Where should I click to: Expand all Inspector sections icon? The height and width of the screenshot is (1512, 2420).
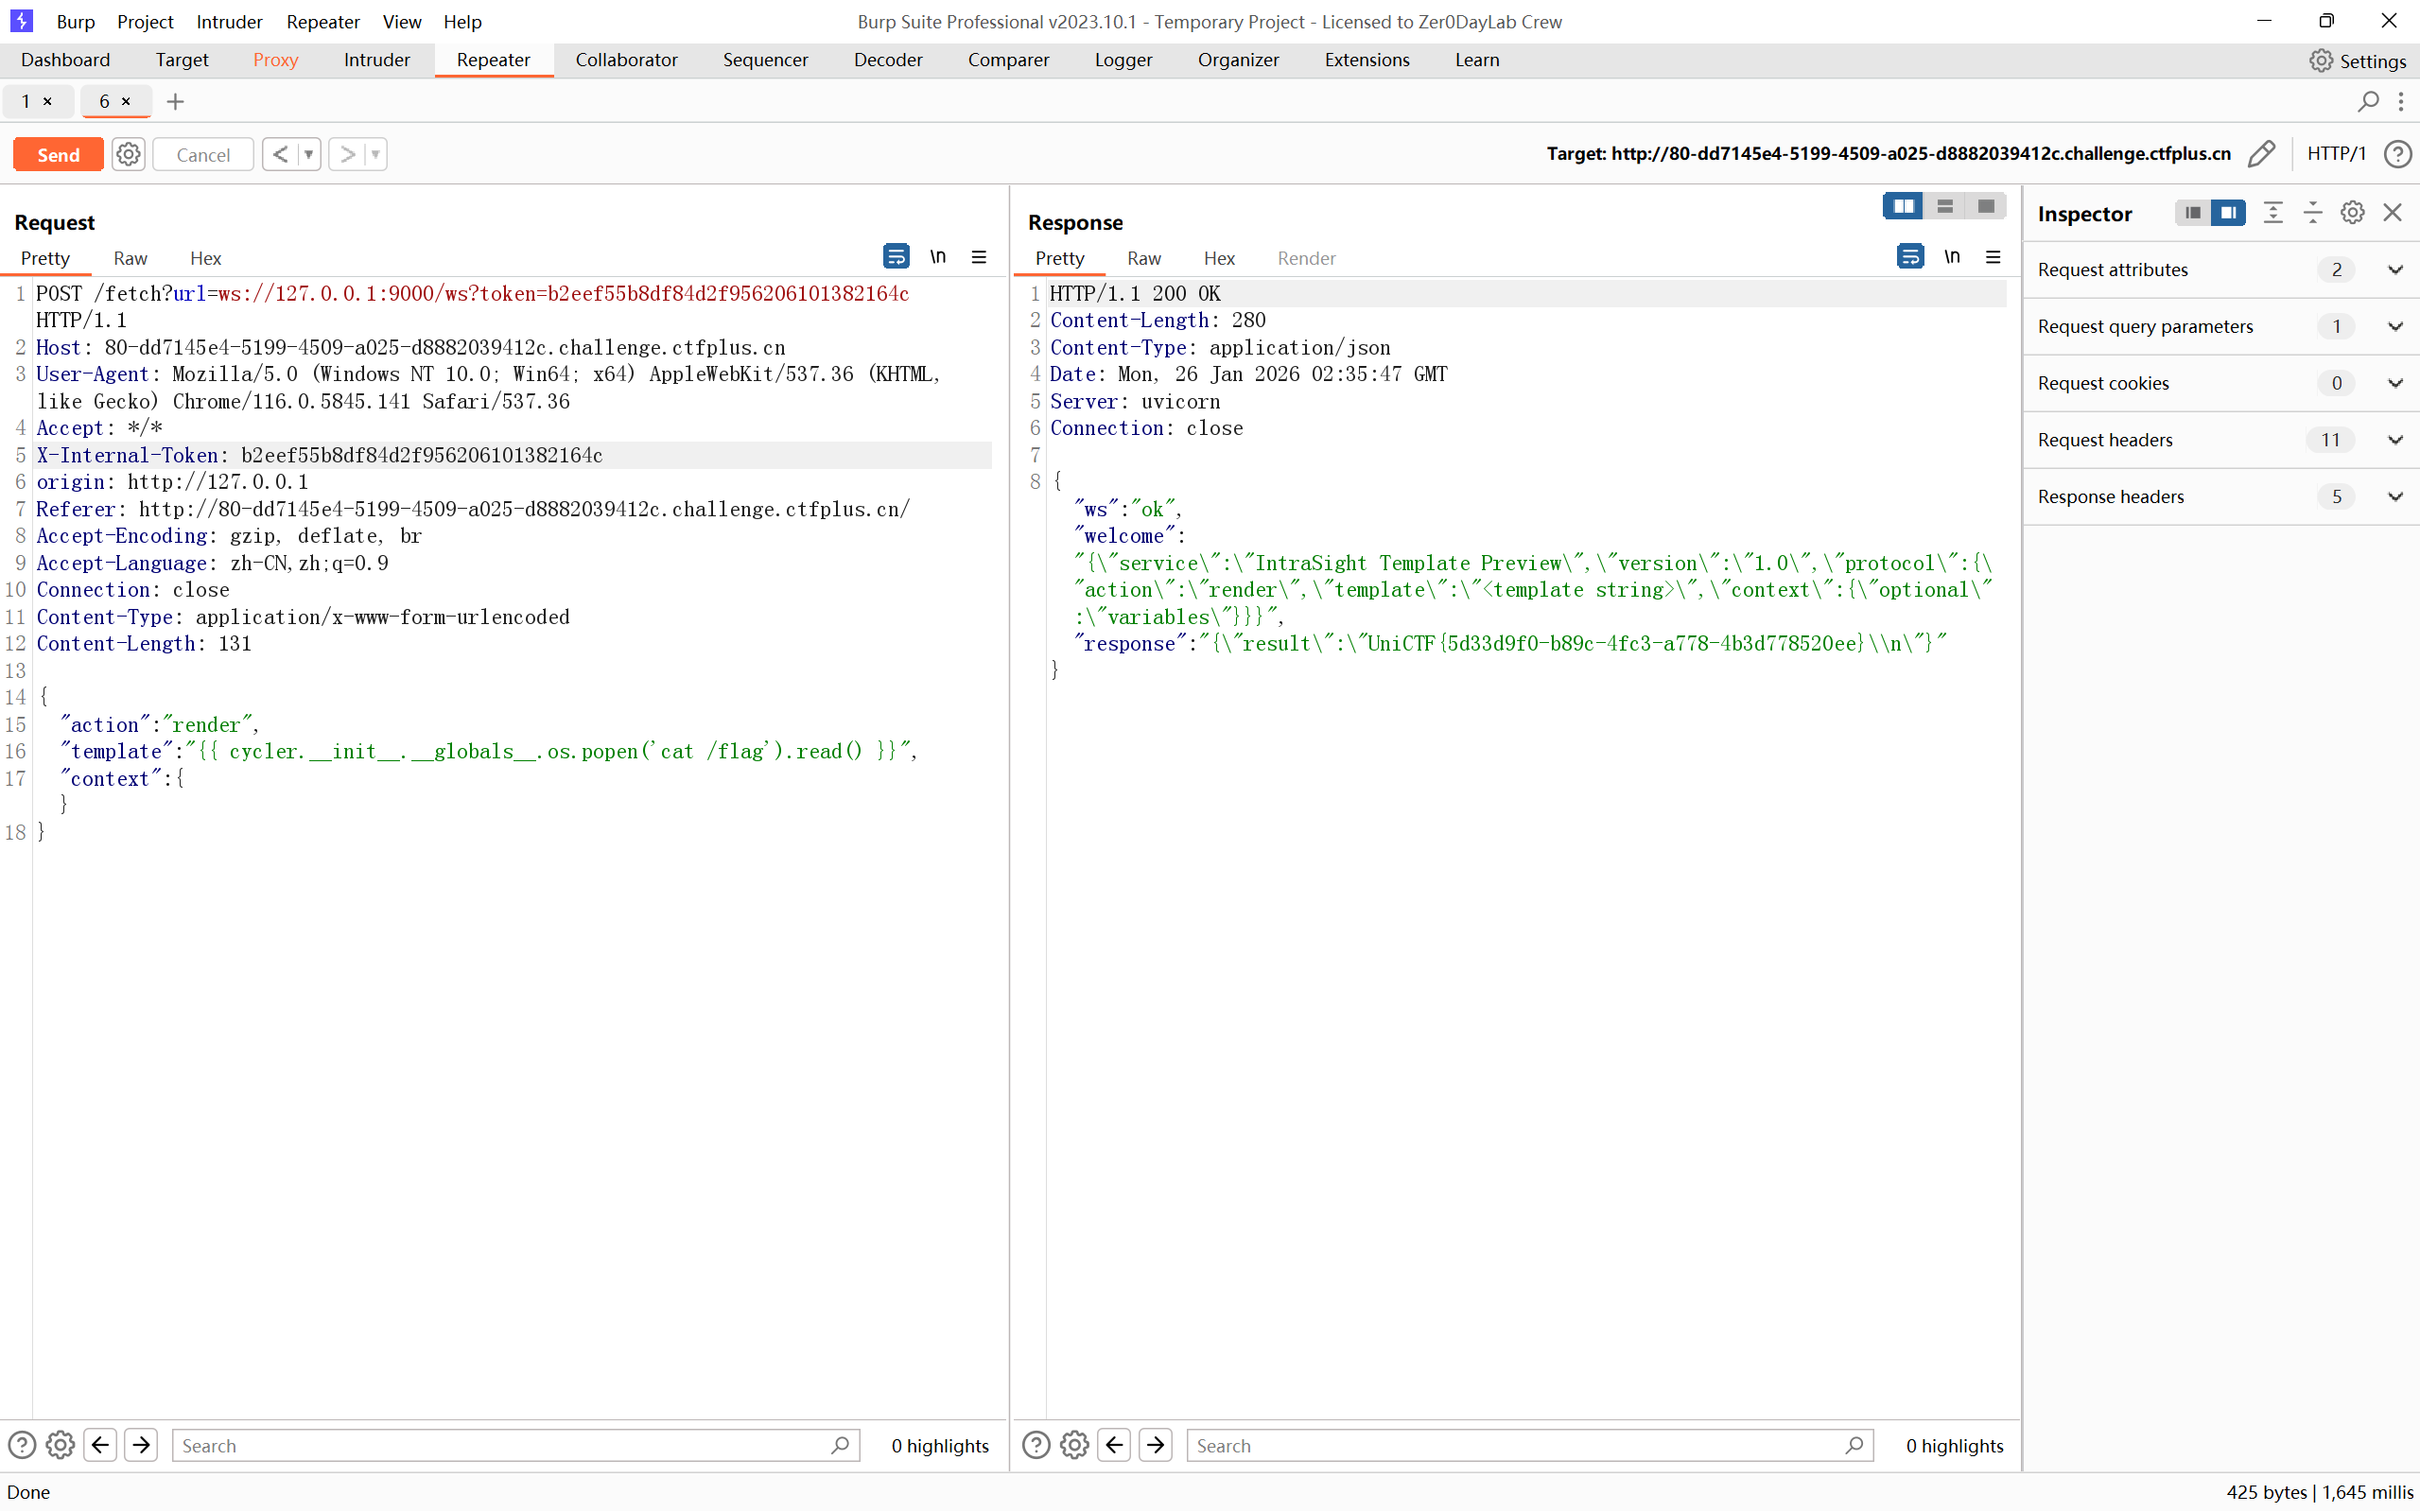coord(2273,212)
